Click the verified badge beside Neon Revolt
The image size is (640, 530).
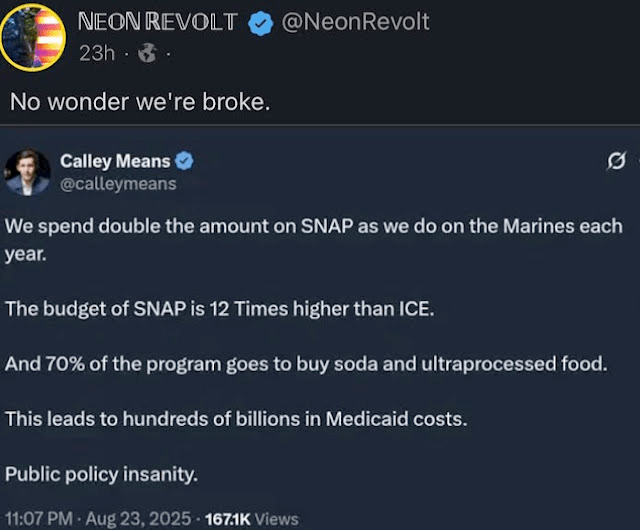[262, 22]
